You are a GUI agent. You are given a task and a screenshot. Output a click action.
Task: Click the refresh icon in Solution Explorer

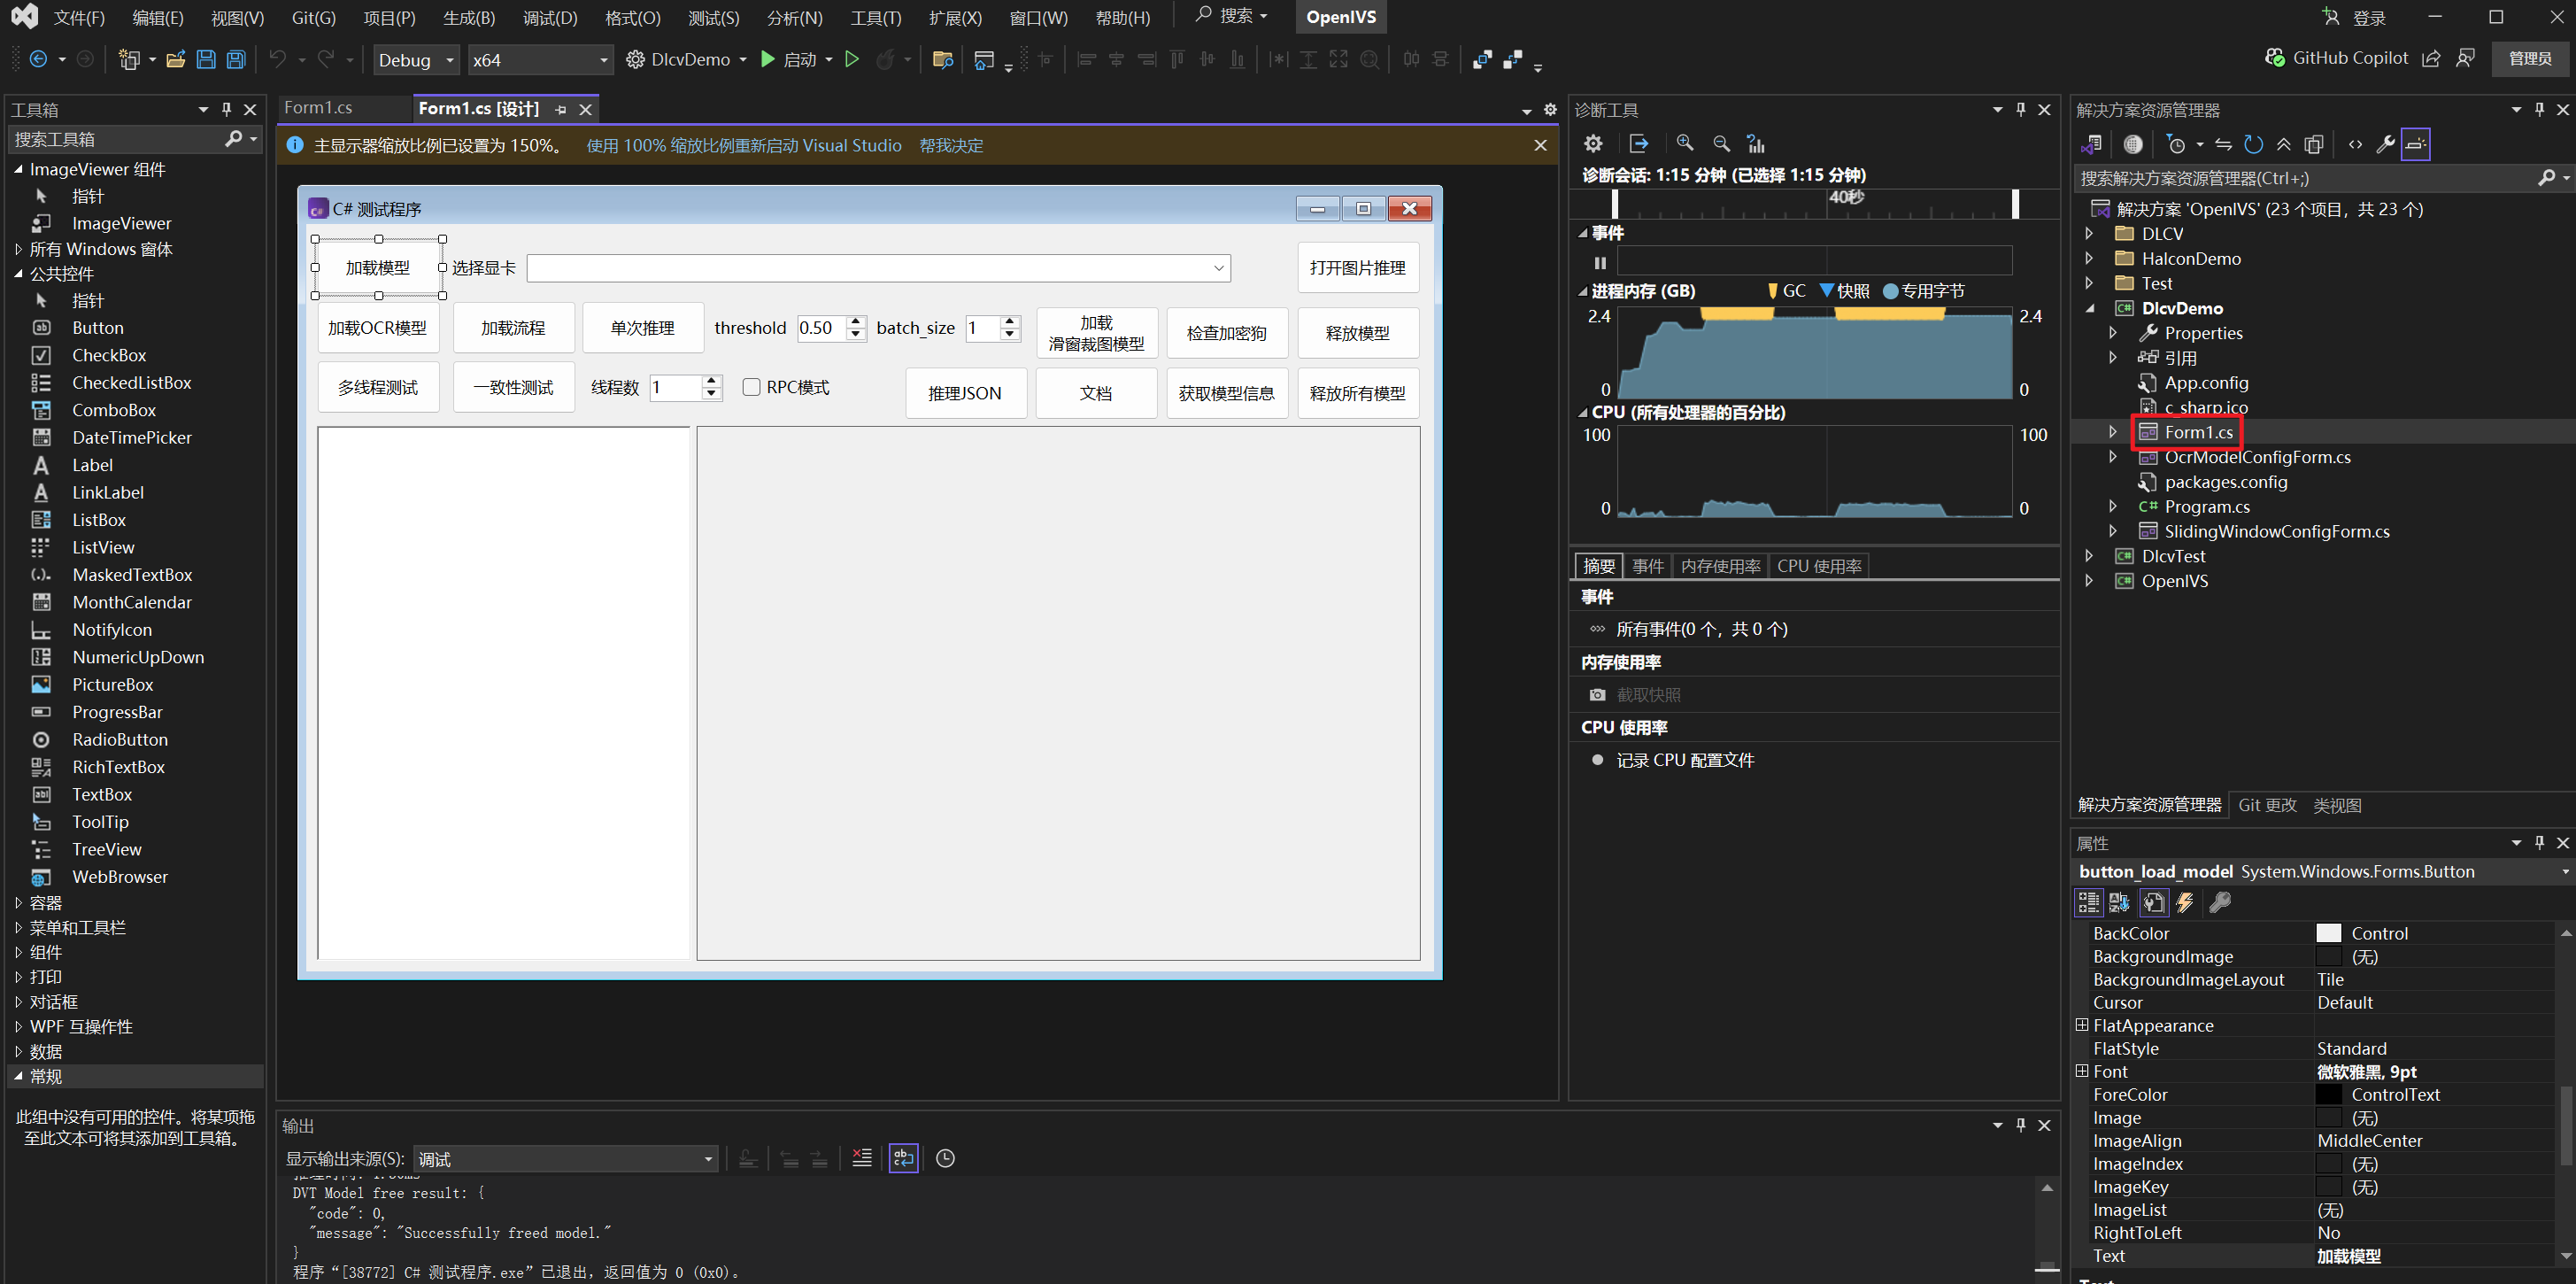(x=2253, y=144)
